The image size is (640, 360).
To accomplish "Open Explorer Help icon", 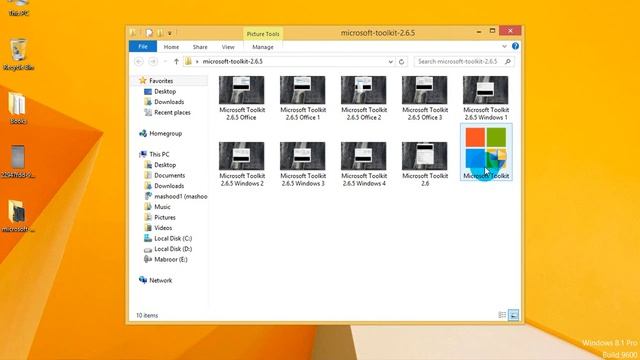I will [515, 46].
